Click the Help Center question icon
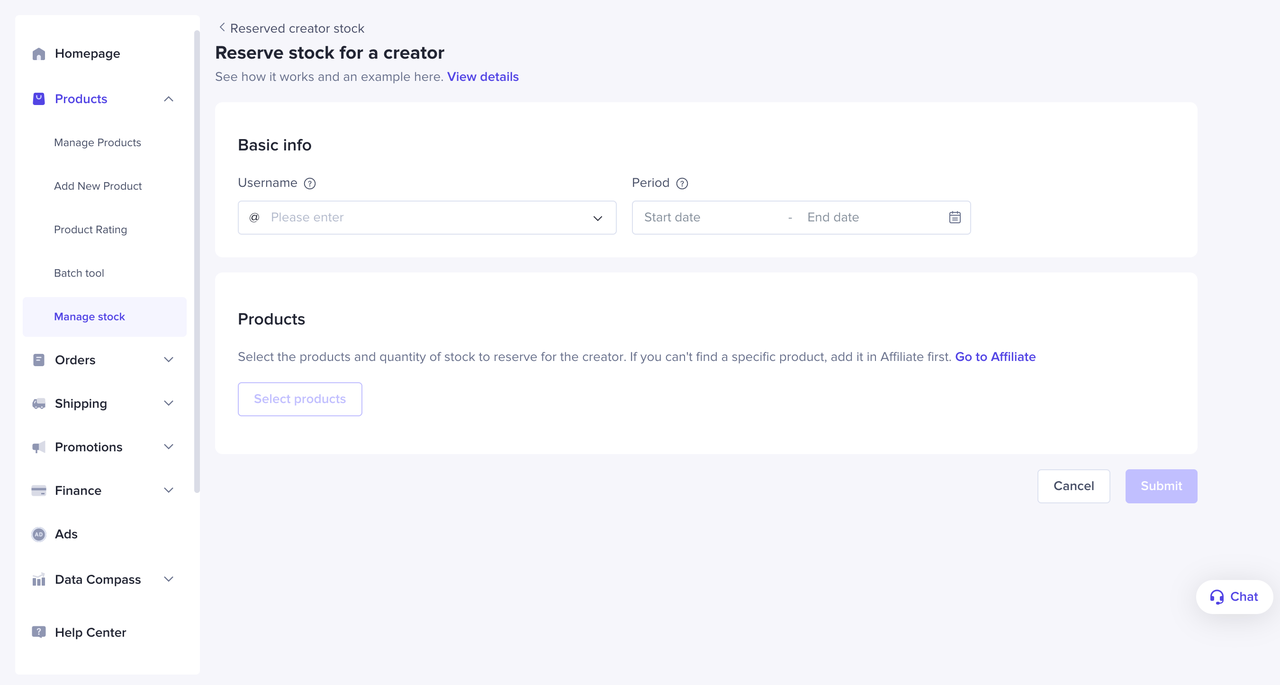 pos(39,632)
